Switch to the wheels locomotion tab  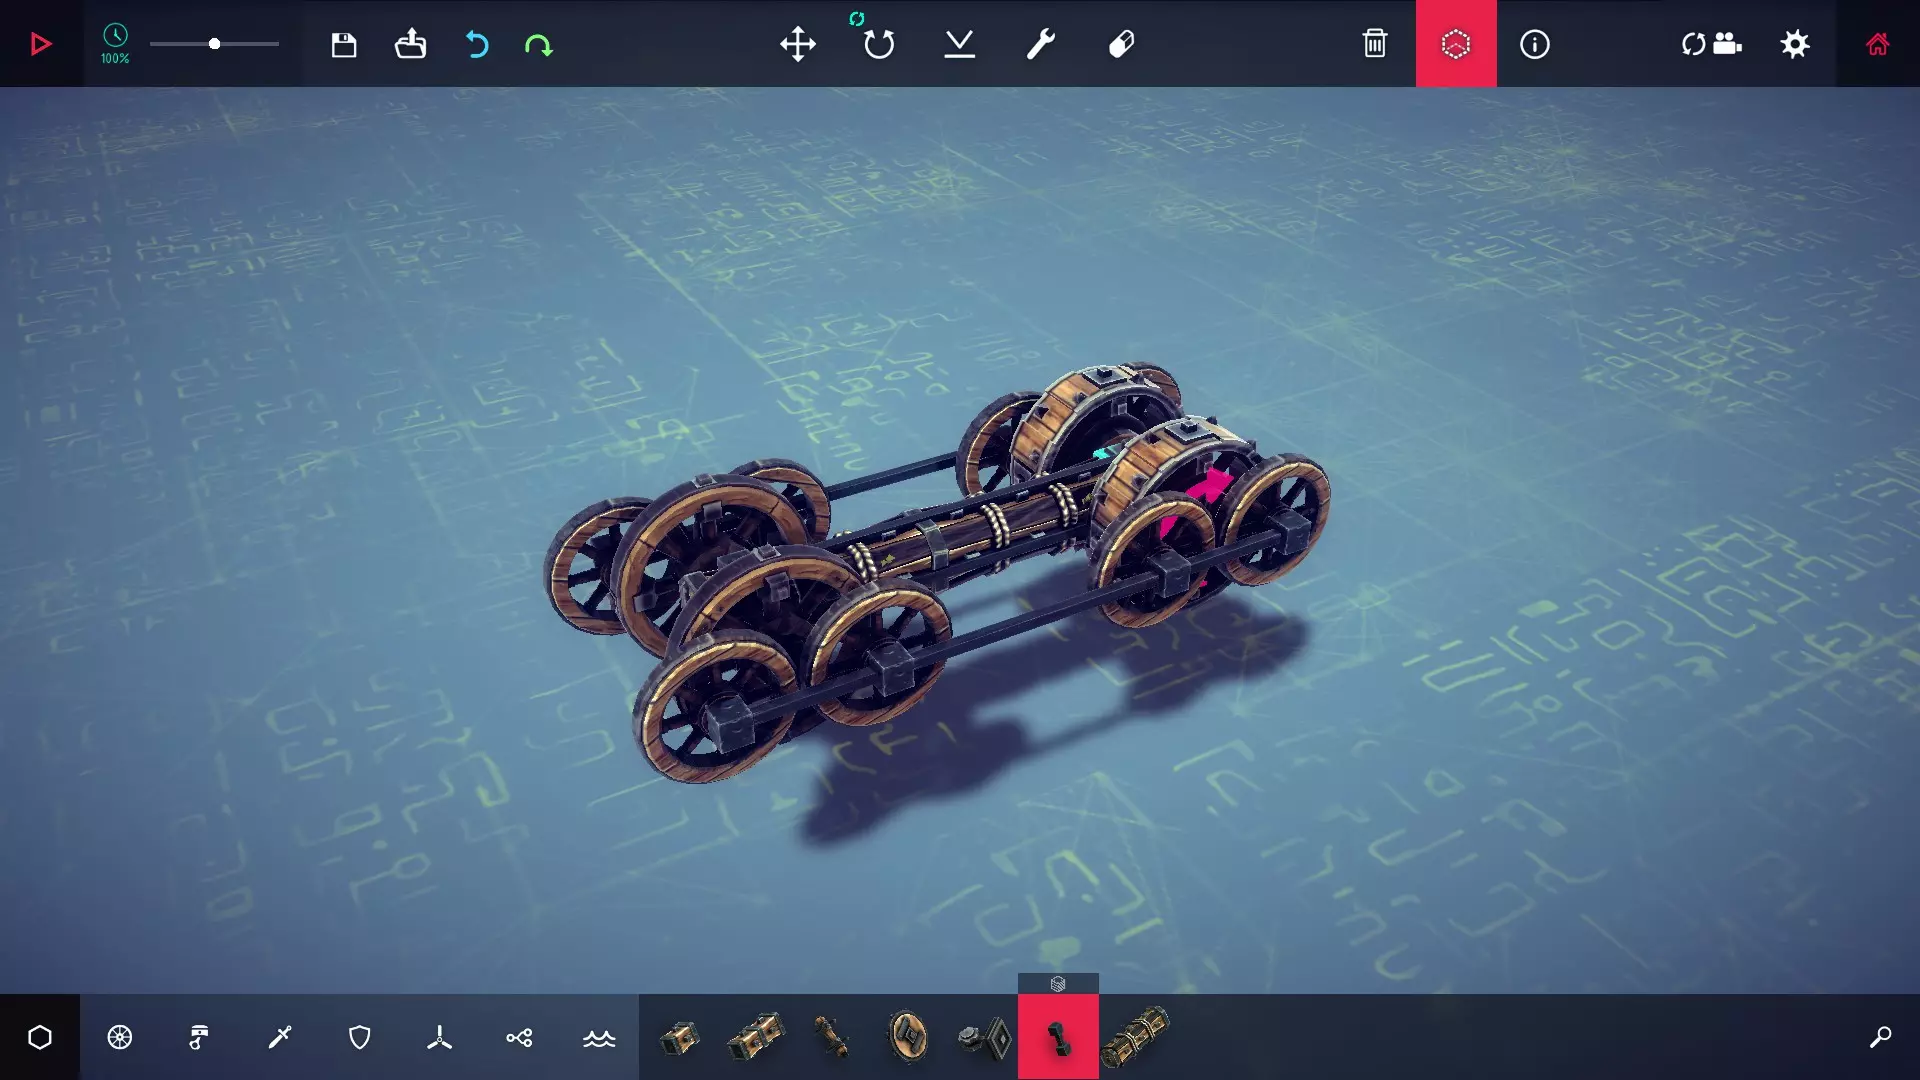[120, 1037]
